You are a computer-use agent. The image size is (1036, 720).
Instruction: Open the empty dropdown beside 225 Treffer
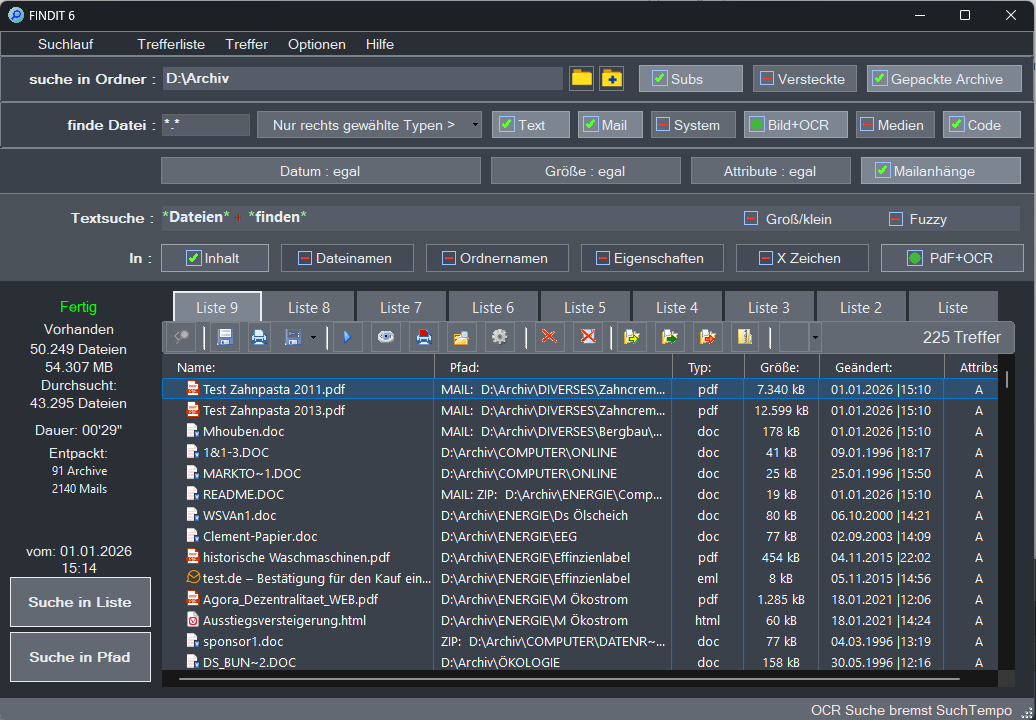[x=815, y=338]
